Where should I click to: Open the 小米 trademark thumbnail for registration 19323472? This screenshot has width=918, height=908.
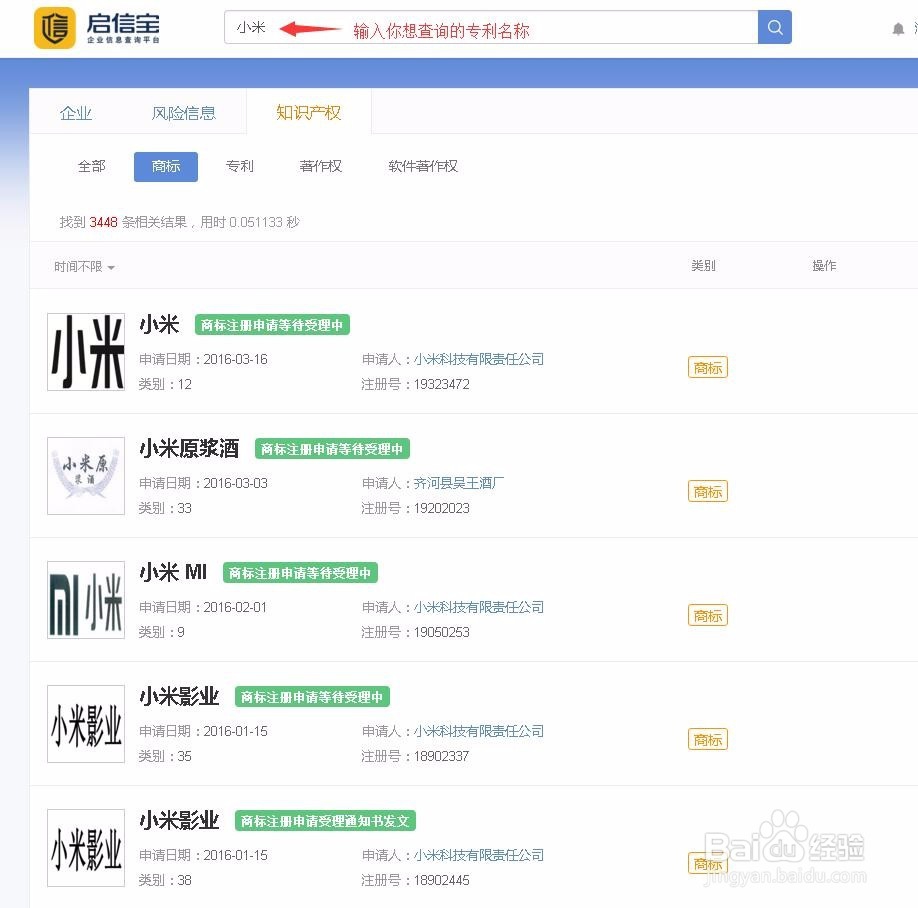pos(86,352)
